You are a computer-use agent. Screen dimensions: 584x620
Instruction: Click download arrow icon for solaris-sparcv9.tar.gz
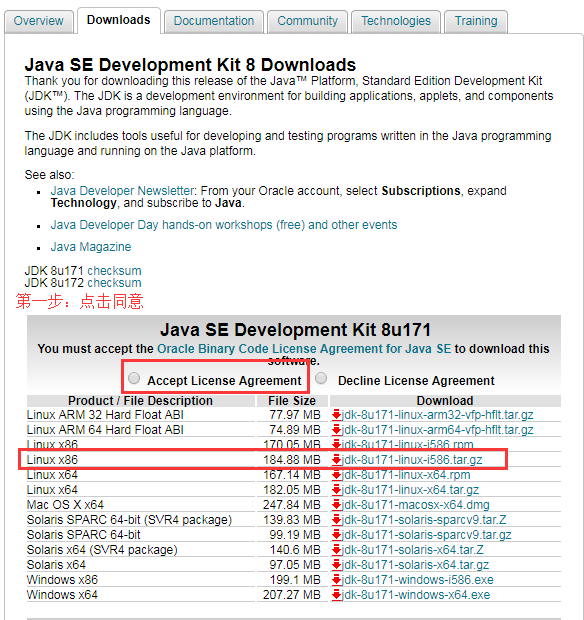(x=336, y=535)
